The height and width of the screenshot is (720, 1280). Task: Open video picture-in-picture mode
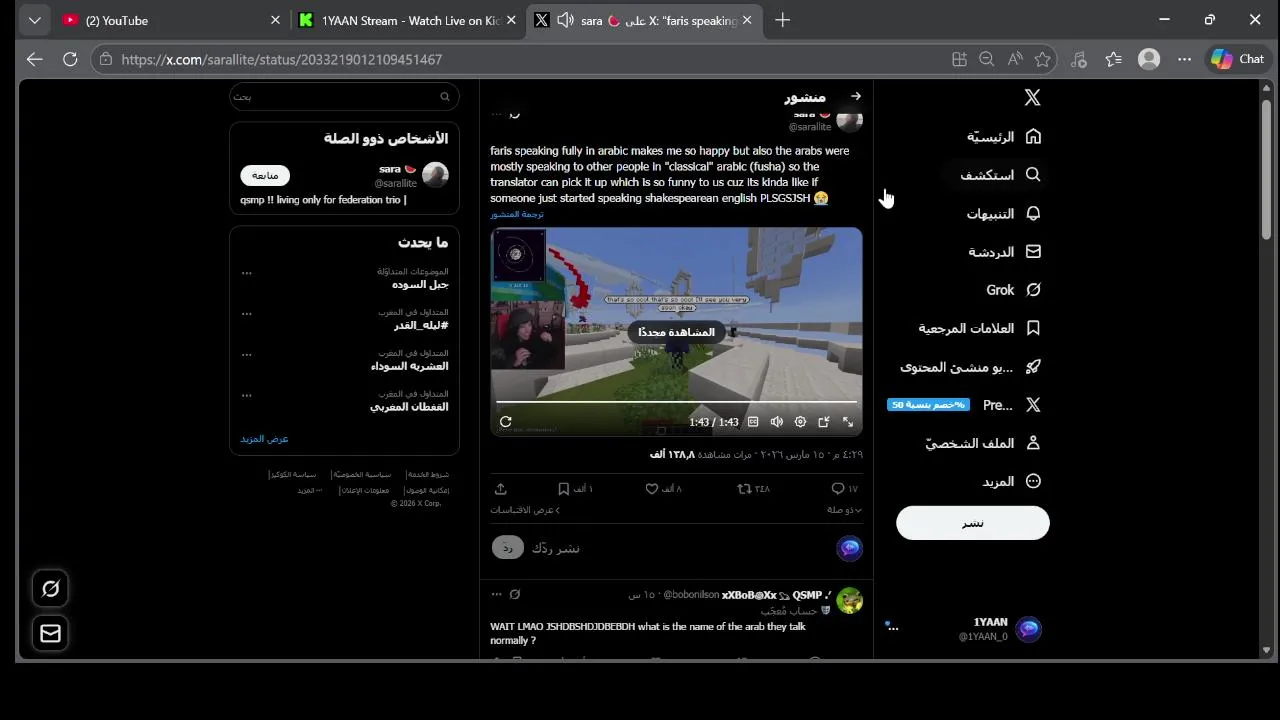pos(824,422)
